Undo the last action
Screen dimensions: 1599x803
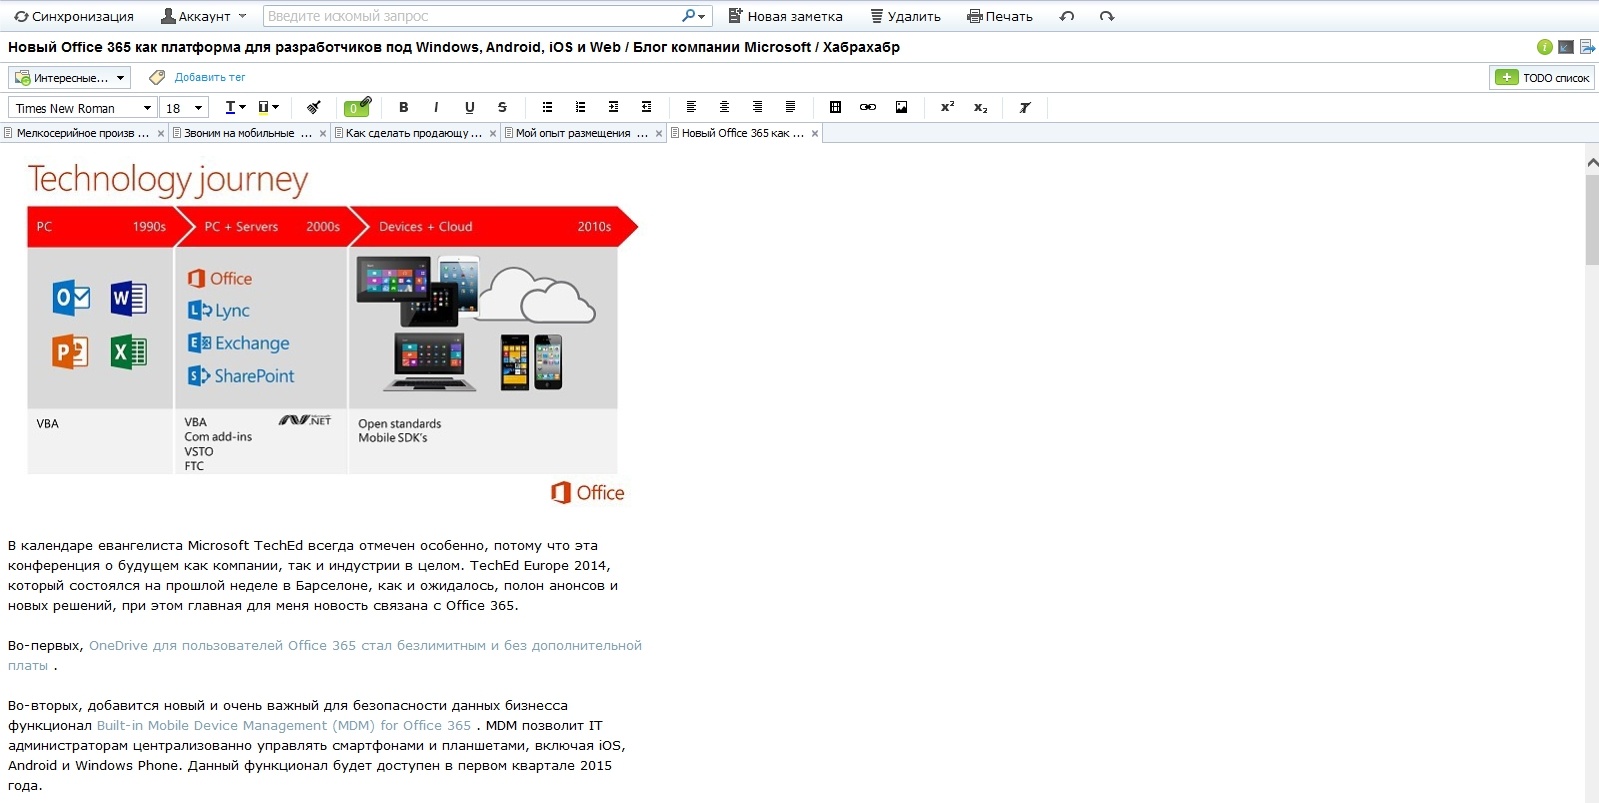pyautogui.click(x=1067, y=16)
